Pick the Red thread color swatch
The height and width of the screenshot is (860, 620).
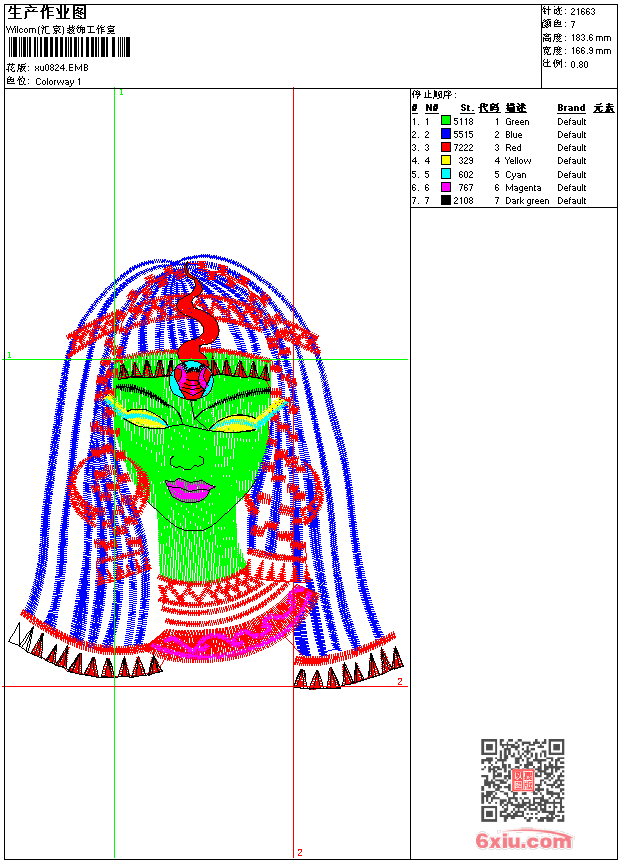(x=446, y=147)
